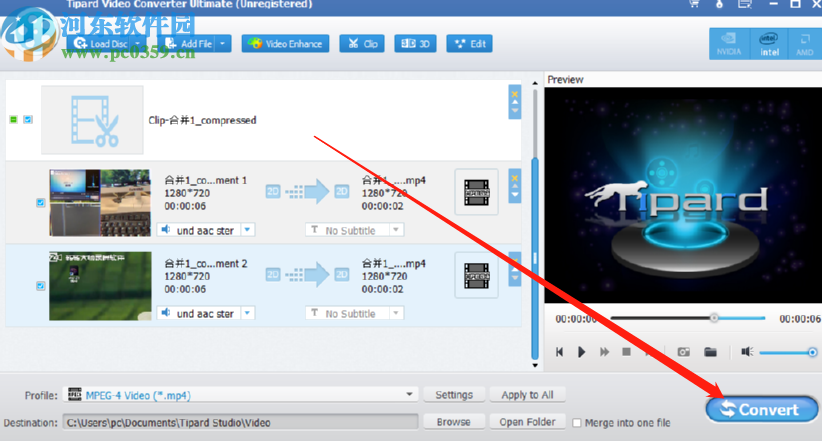This screenshot has width=822, height=441.
Task: Toggle the checkbox for segment 2
Action: pos(40,286)
